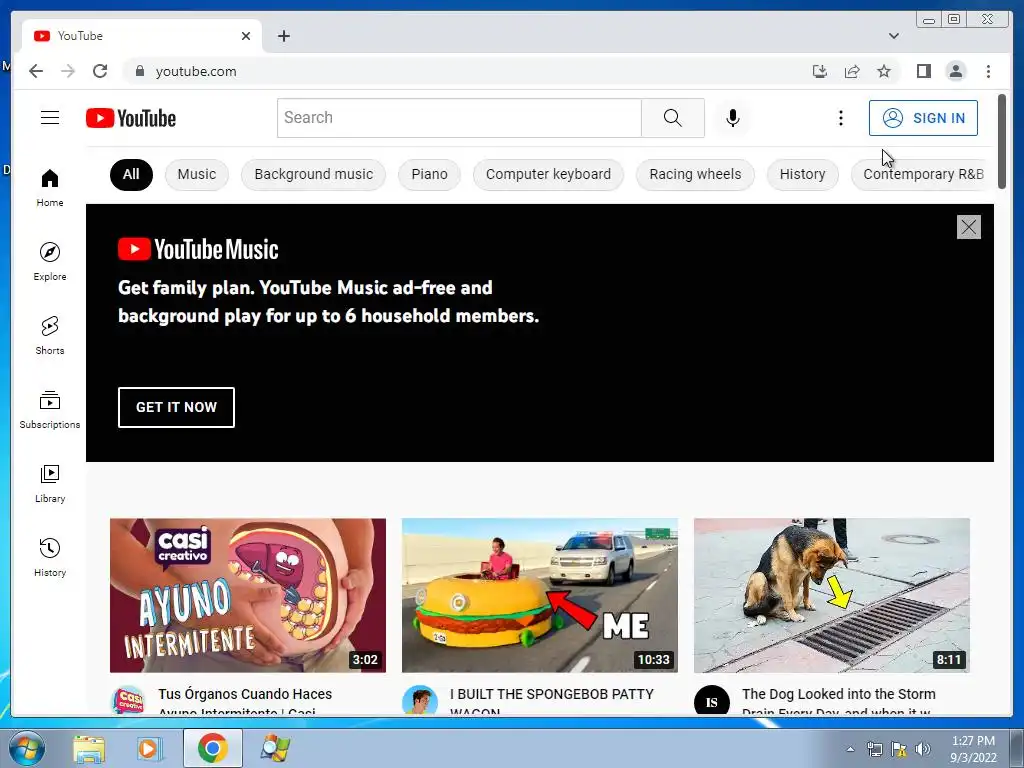
Task: Close the YouTube Music banner
Action: click(x=968, y=227)
